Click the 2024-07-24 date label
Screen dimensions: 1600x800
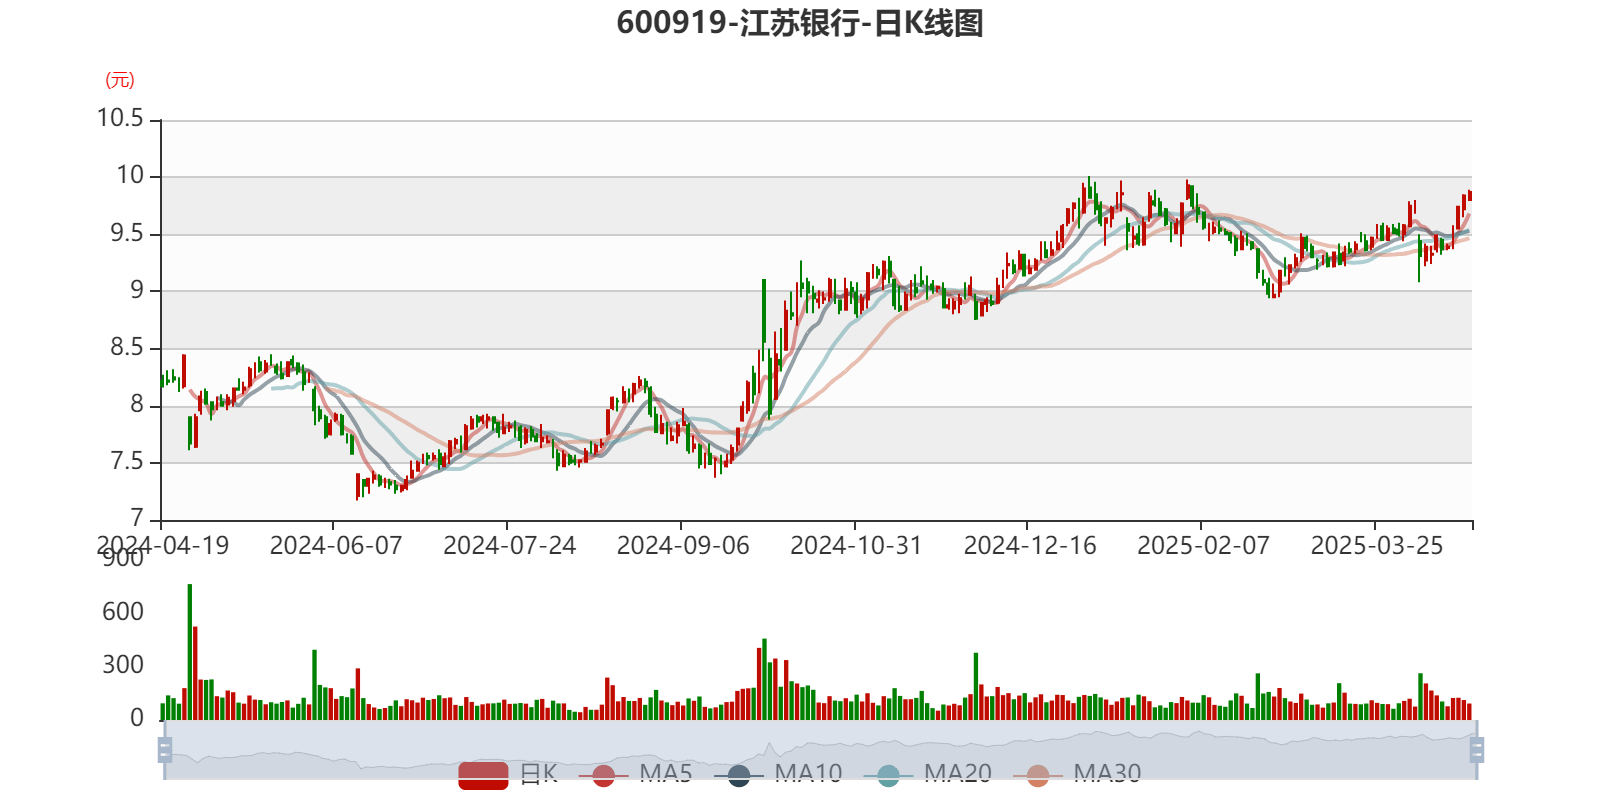click(x=510, y=545)
